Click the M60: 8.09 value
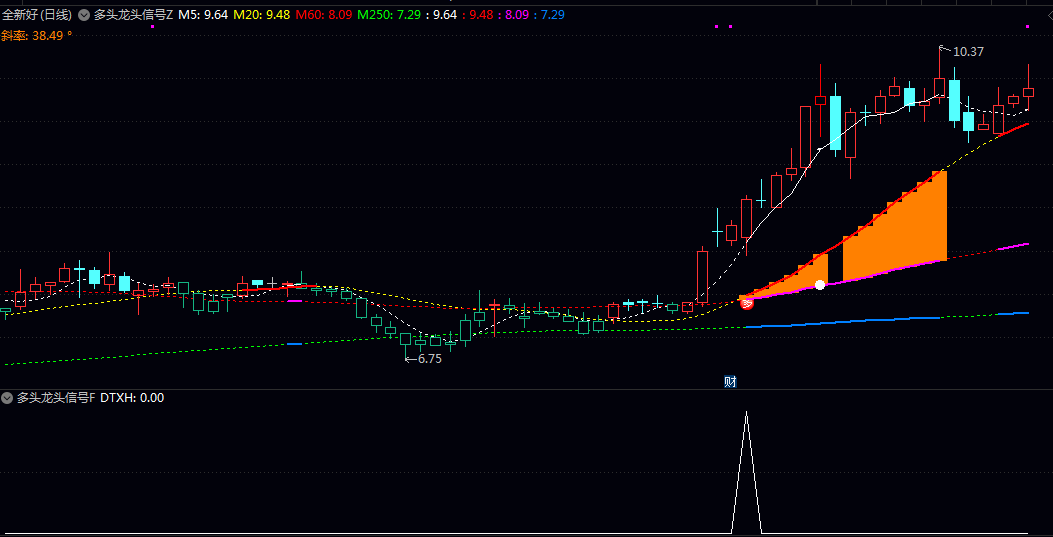The height and width of the screenshot is (537, 1053). (324, 15)
